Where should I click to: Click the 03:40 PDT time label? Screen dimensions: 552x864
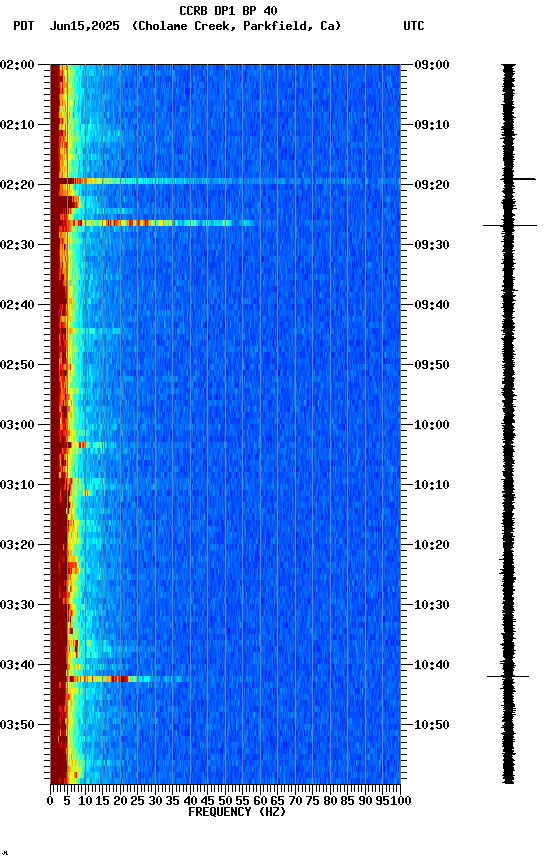tap(17, 665)
